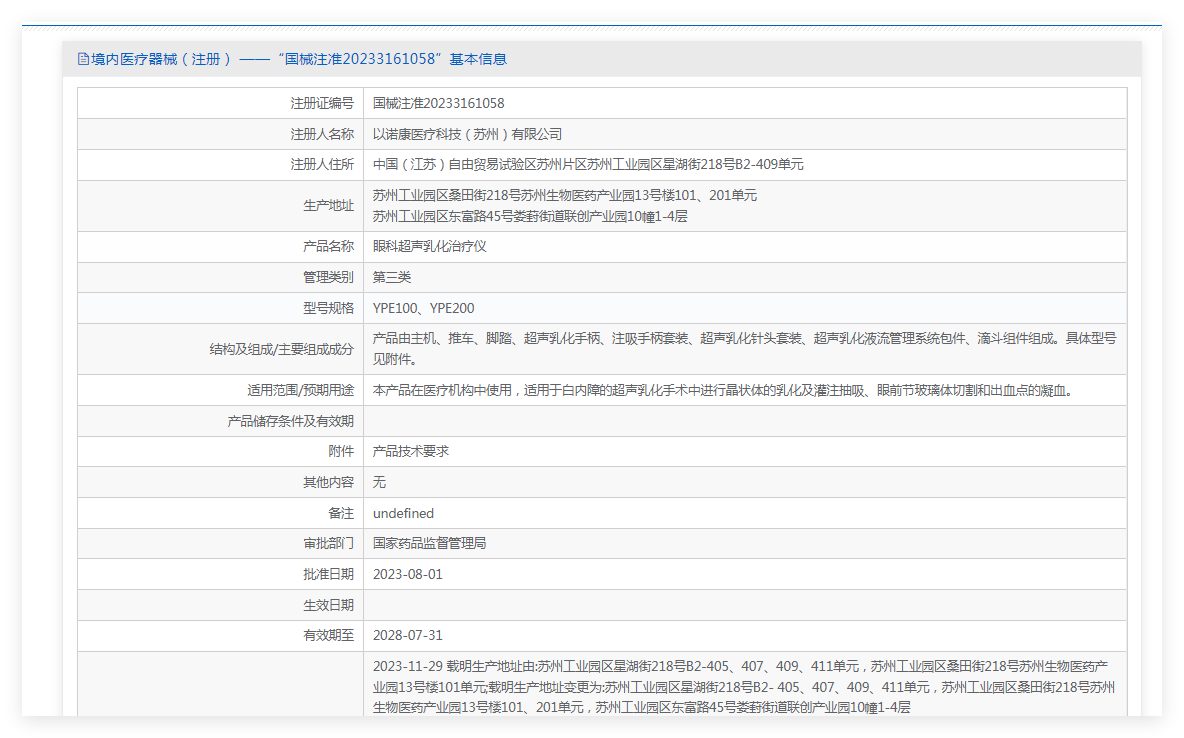The width and height of the screenshot is (1184, 738).
Task: Click the 注册人名称 label
Action: (322, 134)
